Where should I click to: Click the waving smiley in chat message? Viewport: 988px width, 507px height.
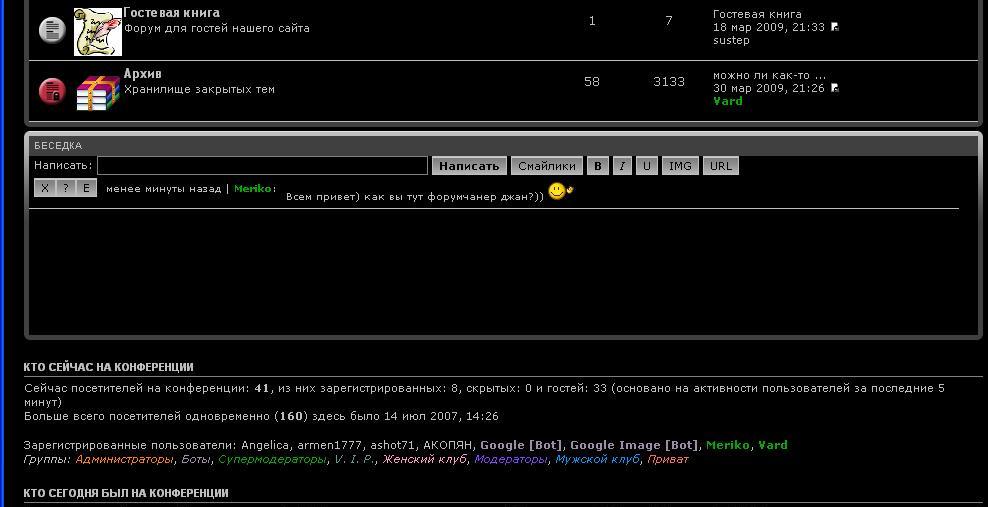point(560,191)
